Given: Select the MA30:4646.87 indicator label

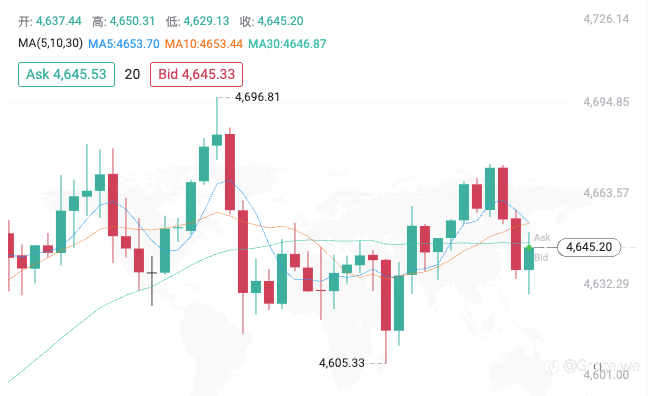Looking at the screenshot, I should click(x=287, y=44).
